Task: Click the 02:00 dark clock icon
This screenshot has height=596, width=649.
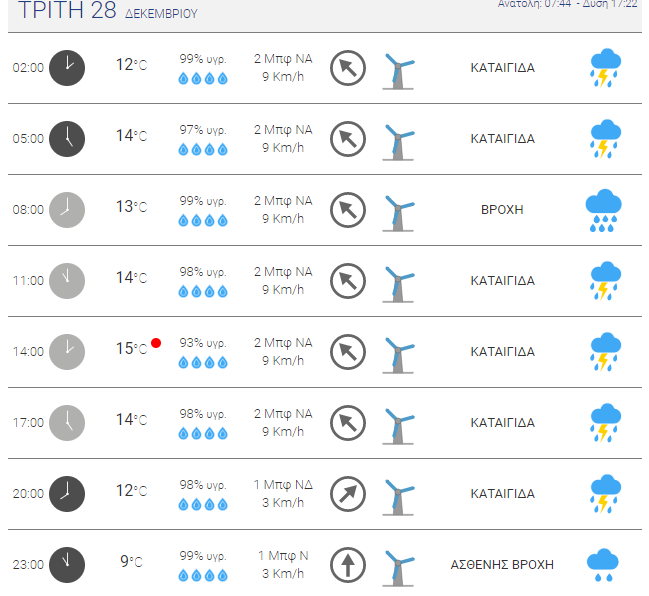Action: tap(67, 68)
